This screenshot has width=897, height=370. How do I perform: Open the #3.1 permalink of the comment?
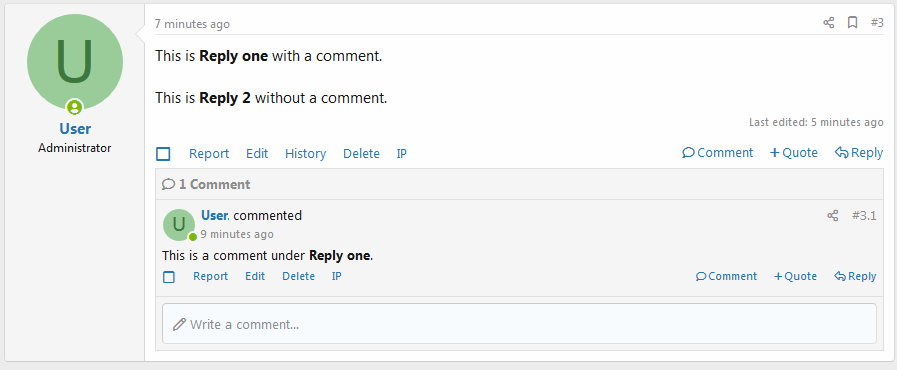(x=864, y=216)
